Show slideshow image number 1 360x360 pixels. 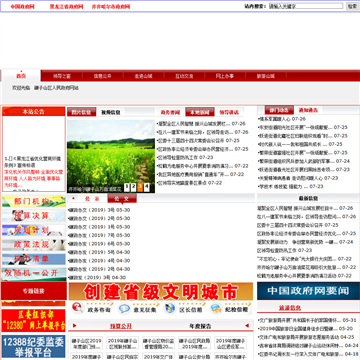point(127,187)
